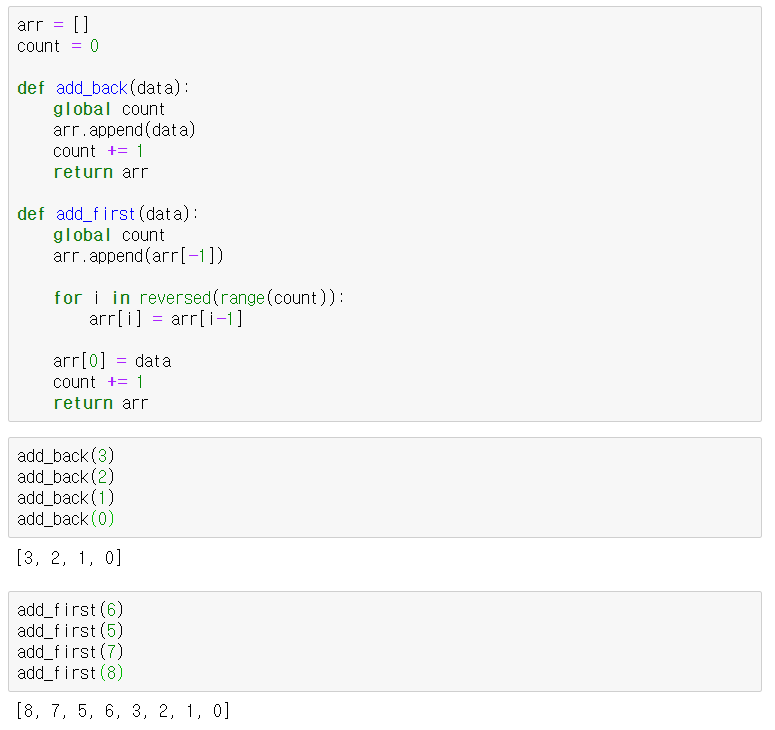Click the 'add_first(8)' call line
Viewport: 775px width, 730px height.
pyautogui.click(x=70, y=673)
